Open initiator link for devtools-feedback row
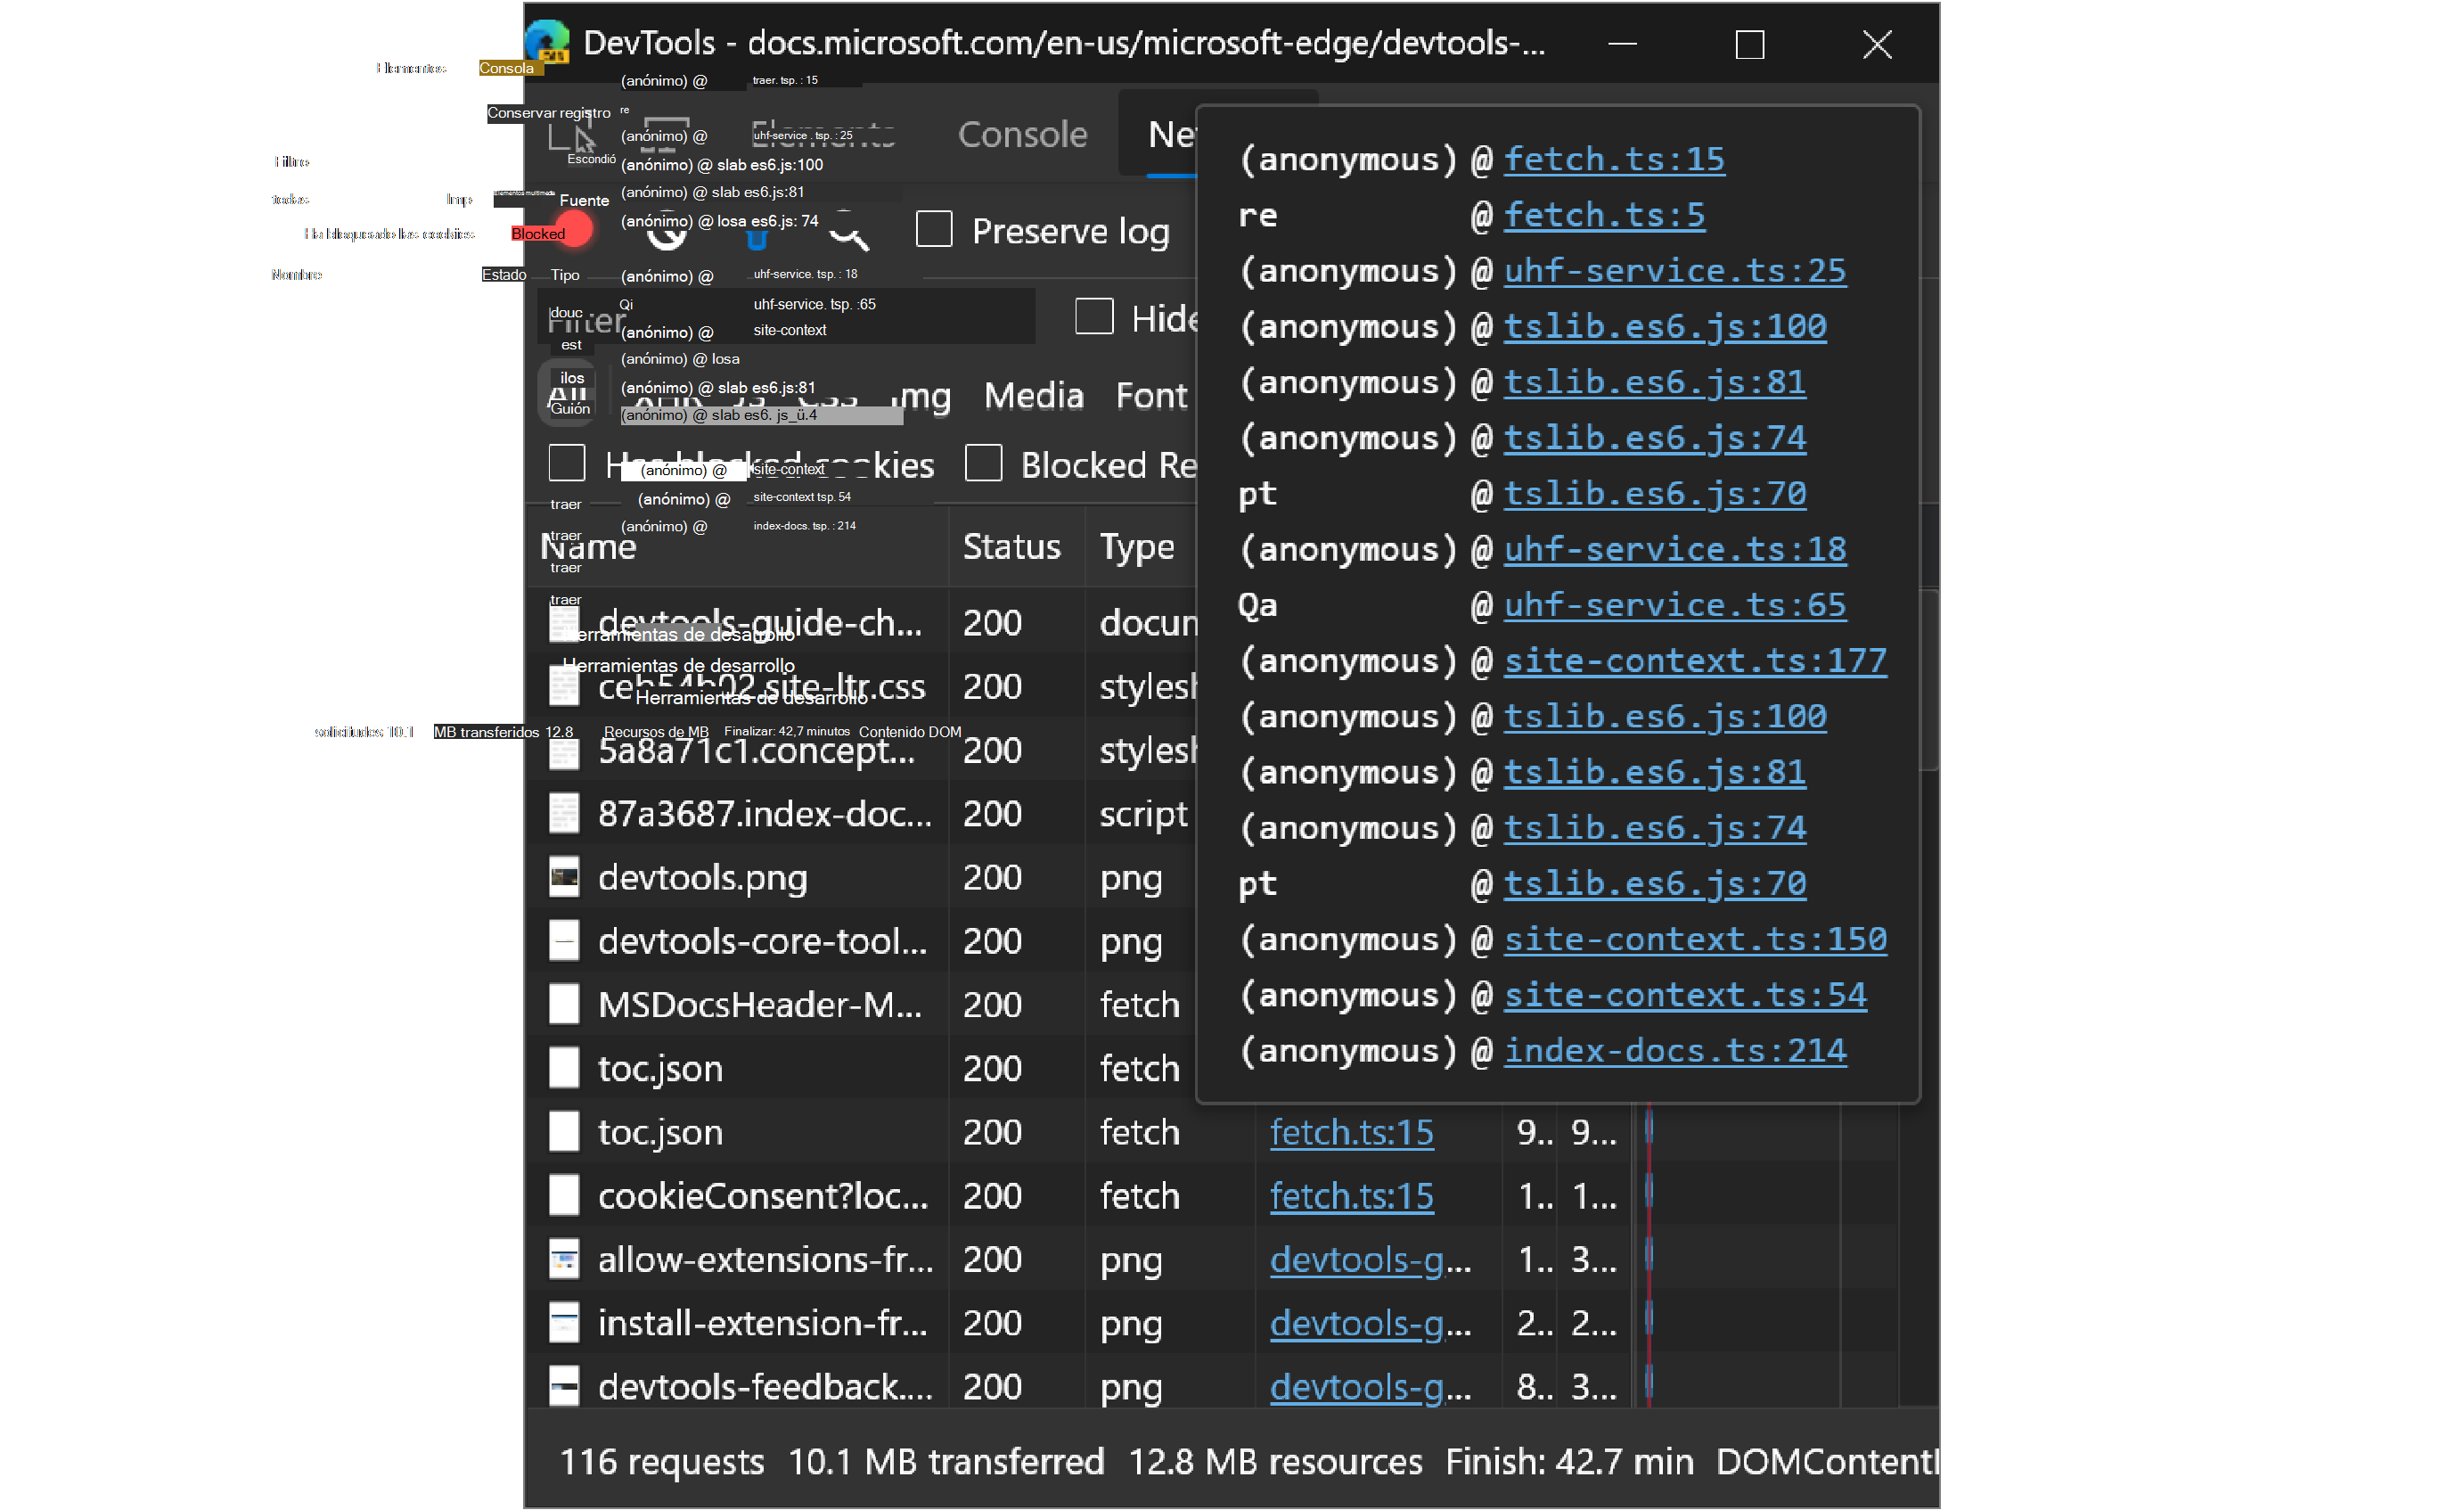The image size is (2464, 1510). click(x=1371, y=1387)
